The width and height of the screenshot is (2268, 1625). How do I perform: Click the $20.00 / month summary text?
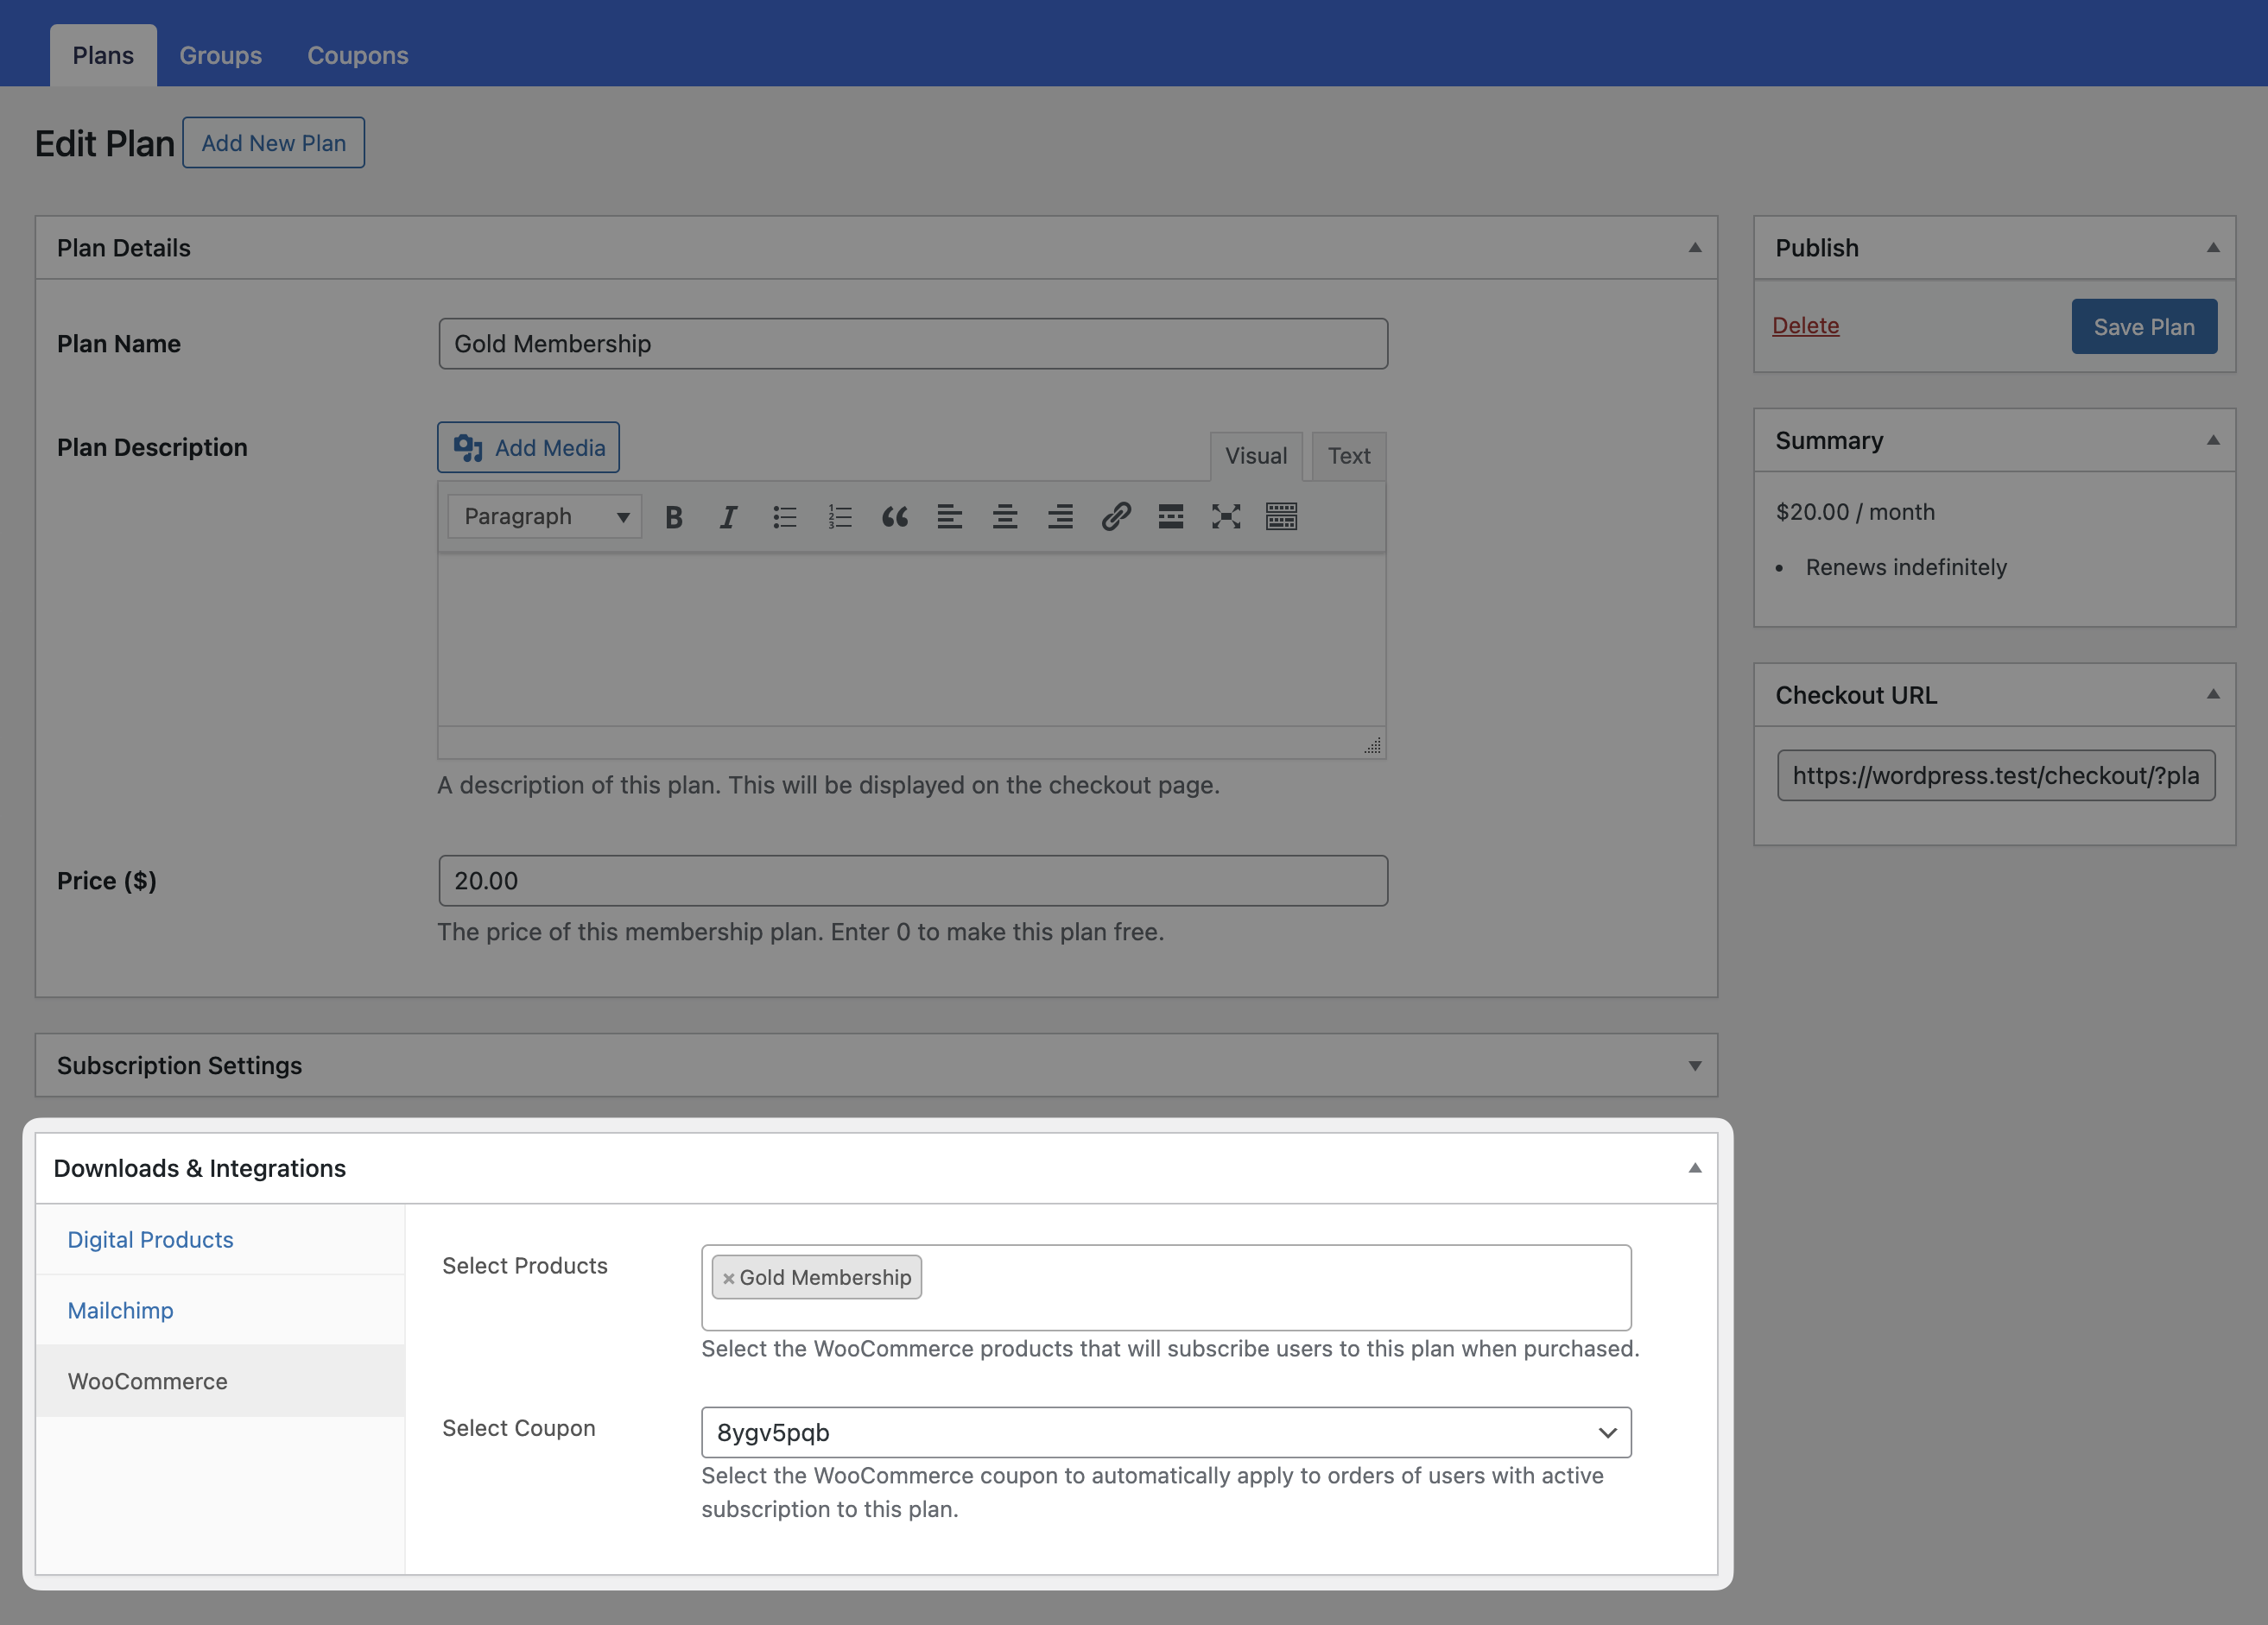tap(1855, 512)
